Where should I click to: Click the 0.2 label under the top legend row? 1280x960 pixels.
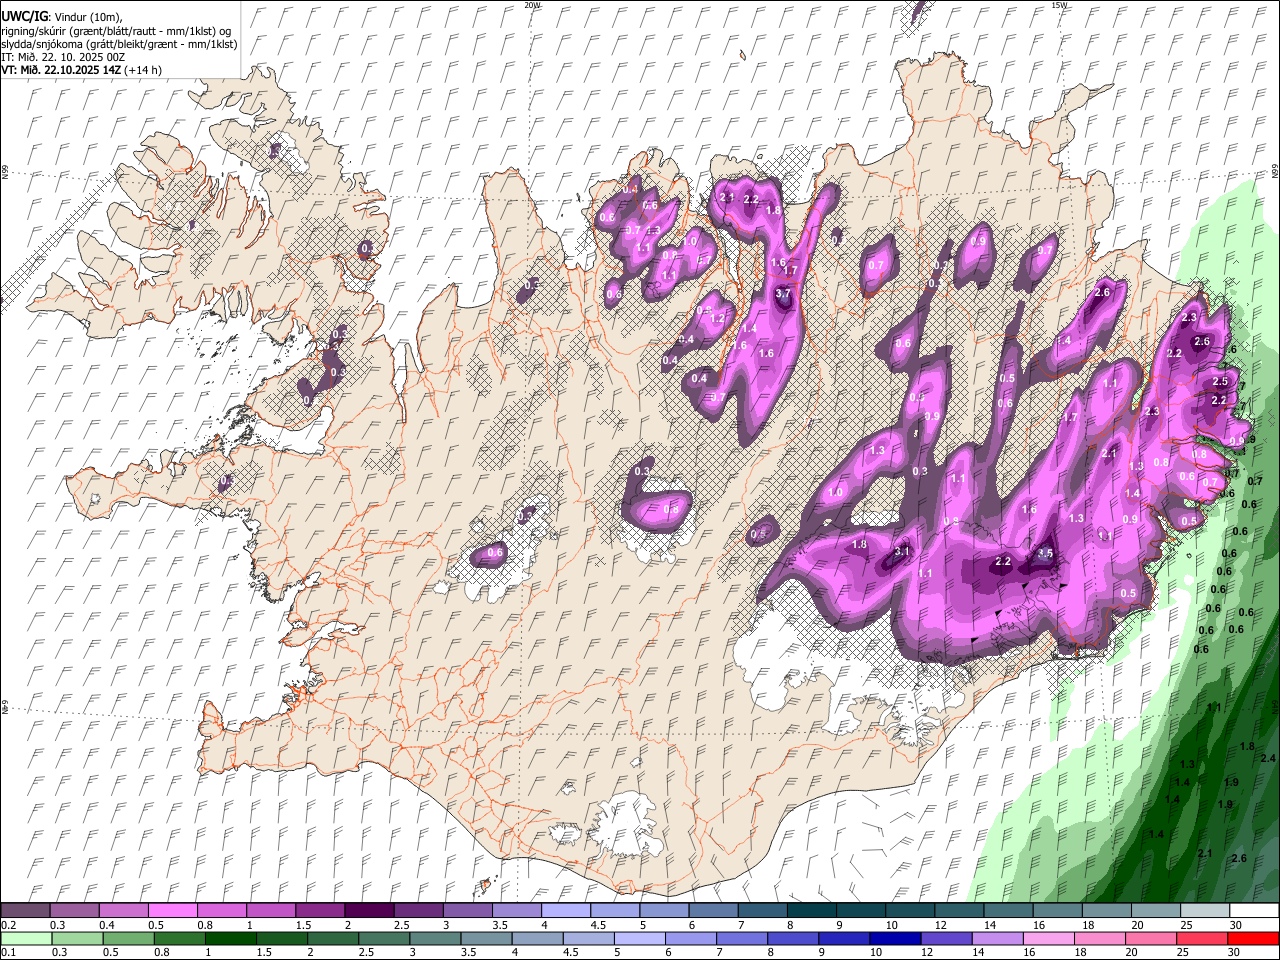tap(8, 925)
